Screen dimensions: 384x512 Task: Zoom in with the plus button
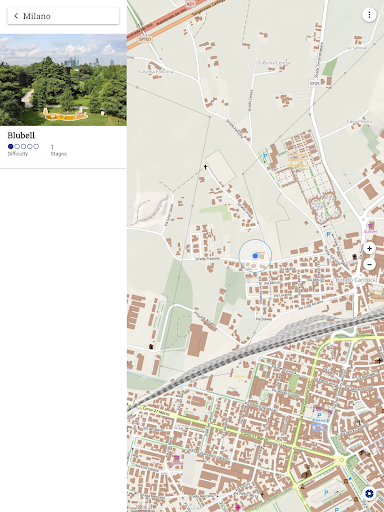[369, 248]
